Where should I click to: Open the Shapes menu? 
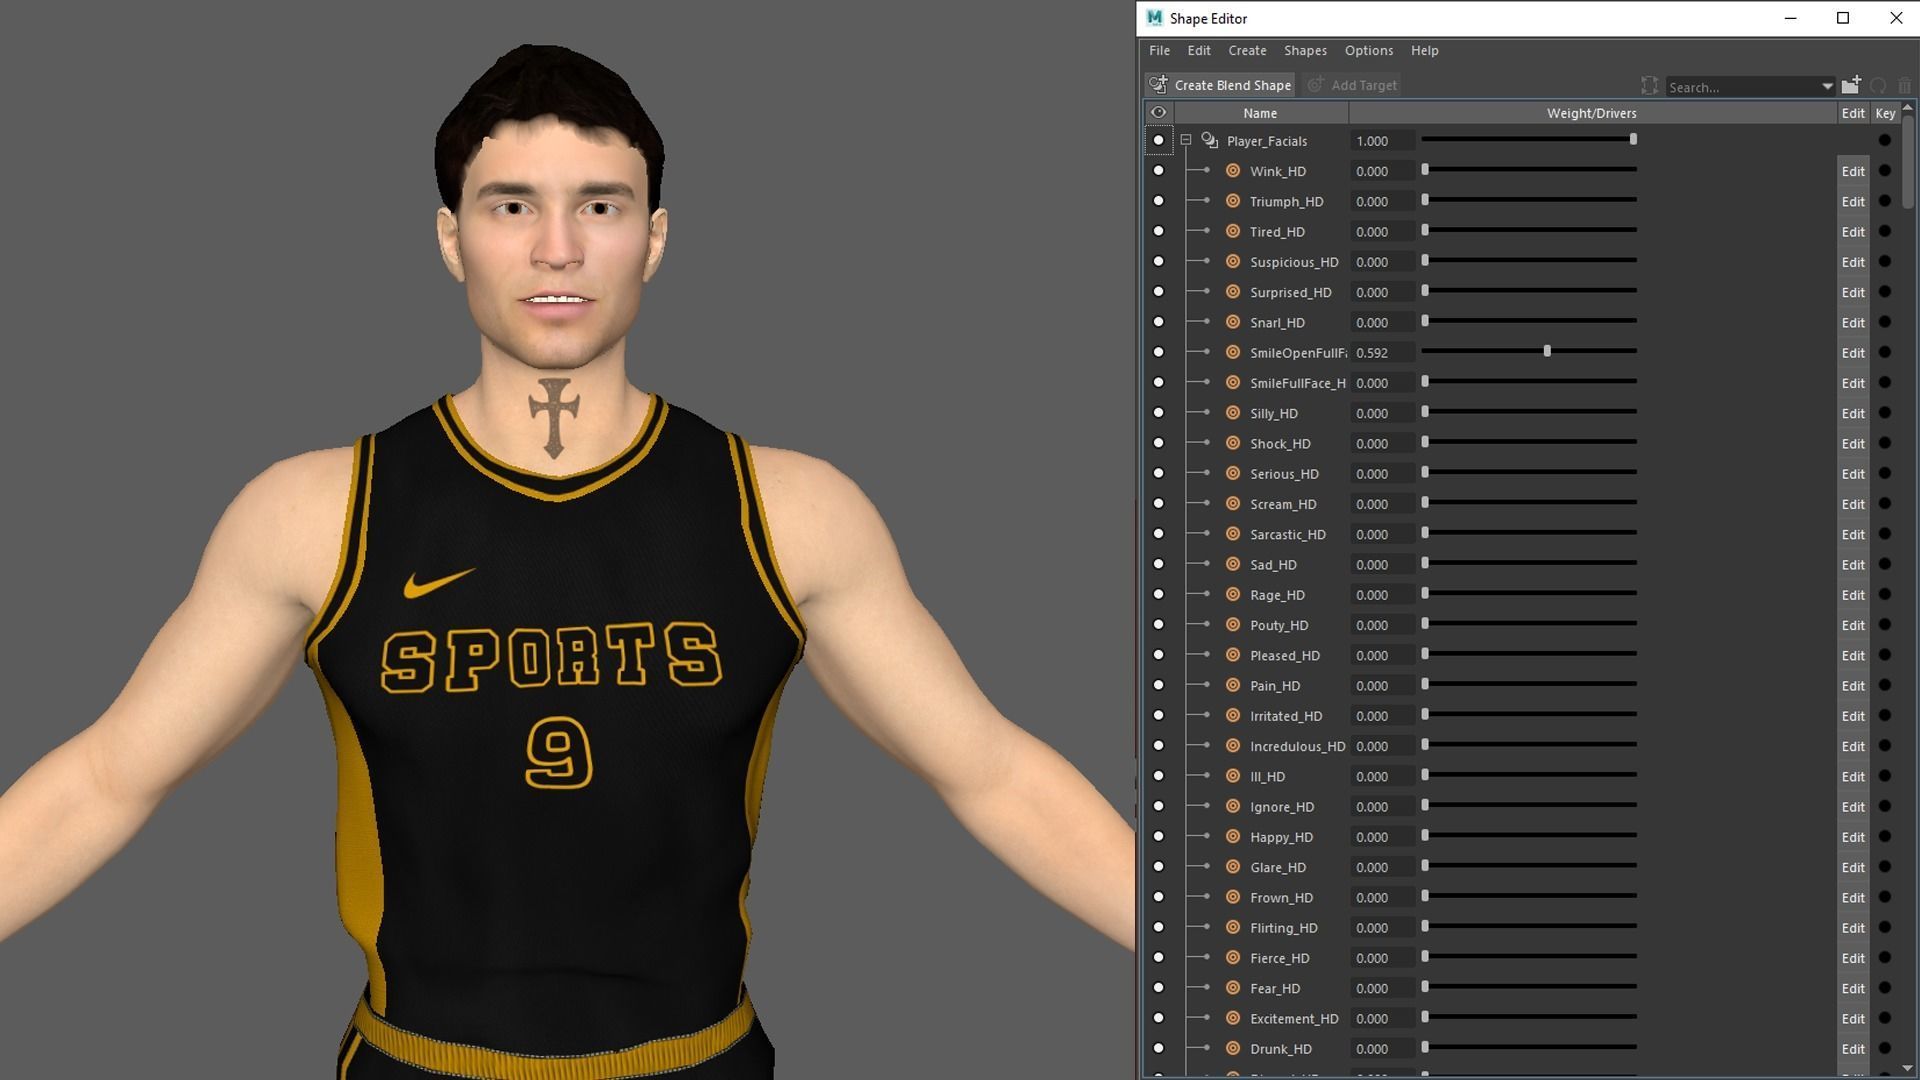(1305, 50)
